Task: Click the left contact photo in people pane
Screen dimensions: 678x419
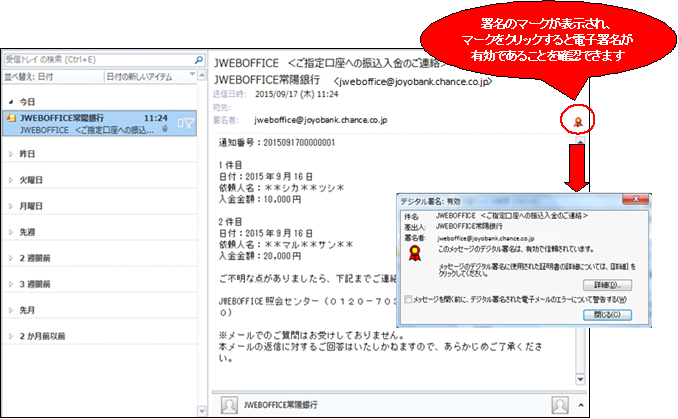Action: (x=229, y=405)
